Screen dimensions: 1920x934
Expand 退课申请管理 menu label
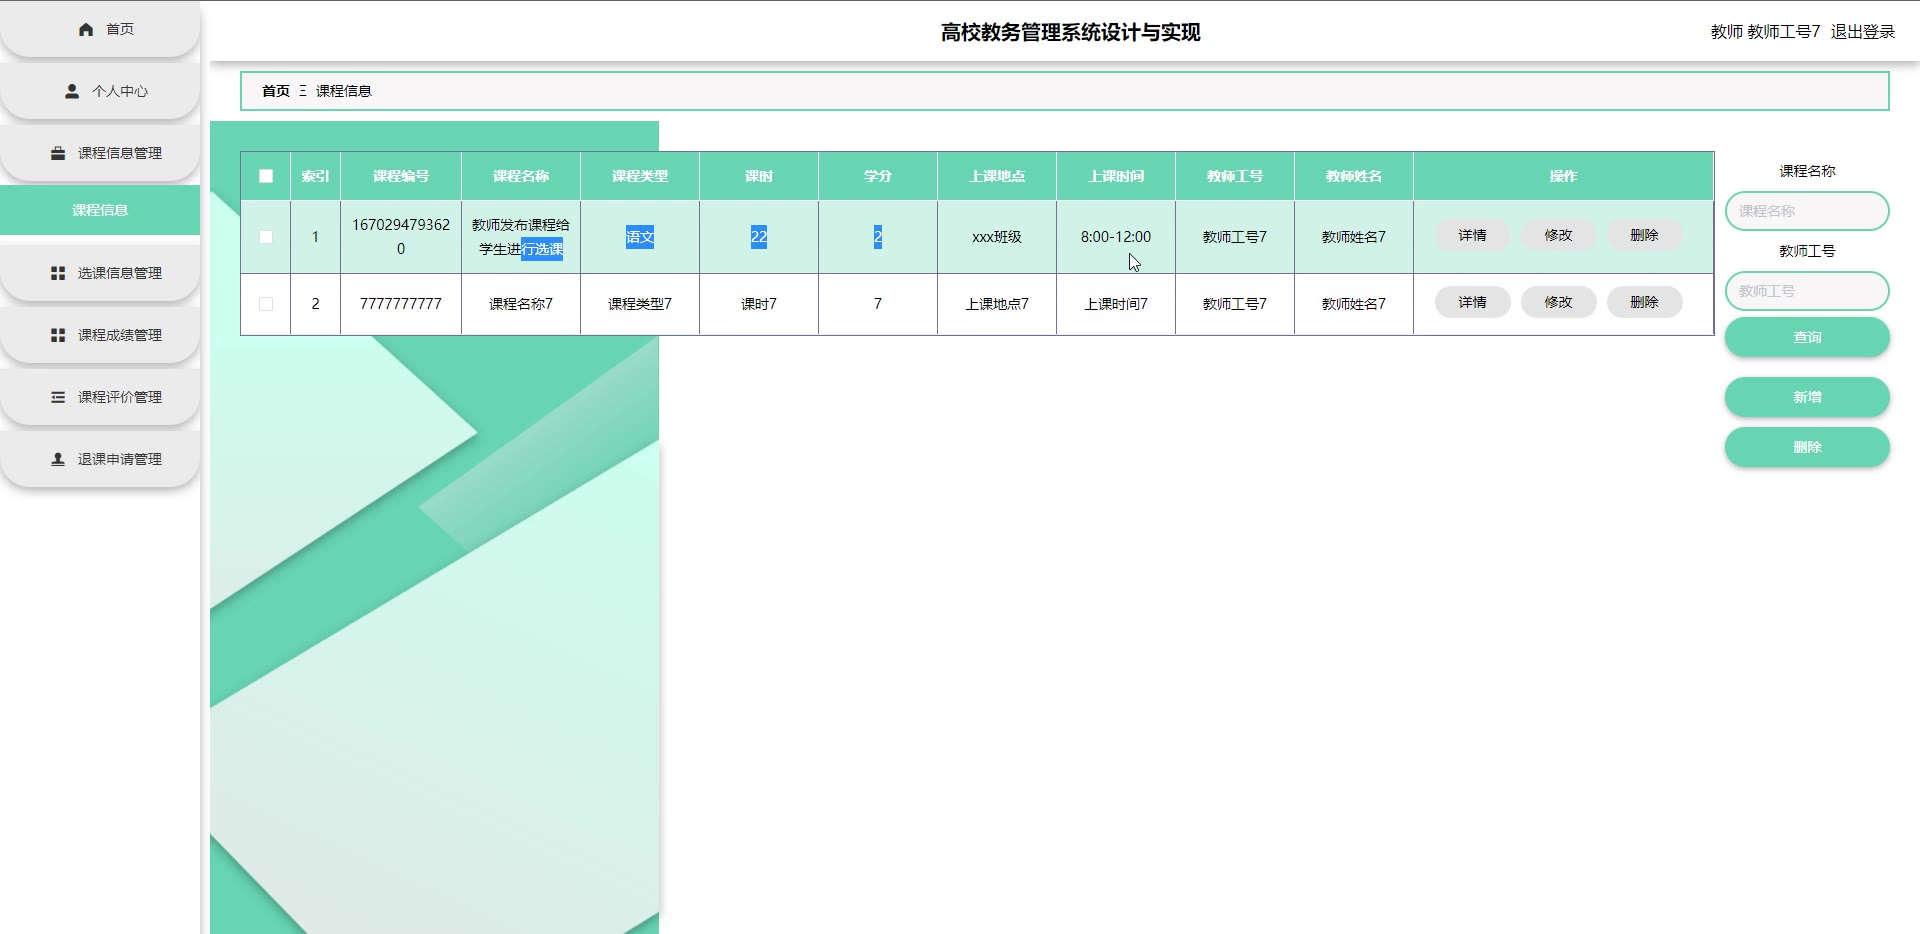(x=120, y=459)
